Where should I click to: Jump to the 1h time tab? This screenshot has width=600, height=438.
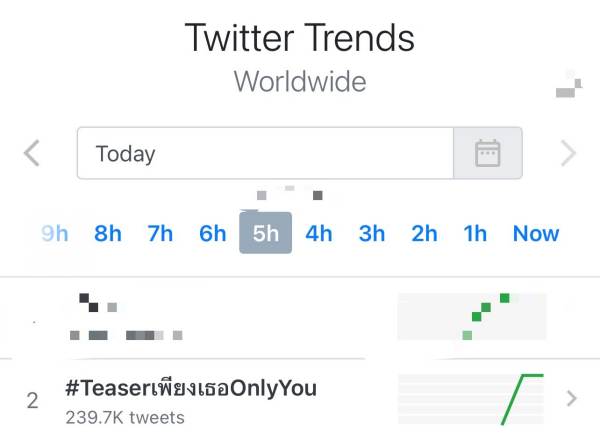coord(475,233)
